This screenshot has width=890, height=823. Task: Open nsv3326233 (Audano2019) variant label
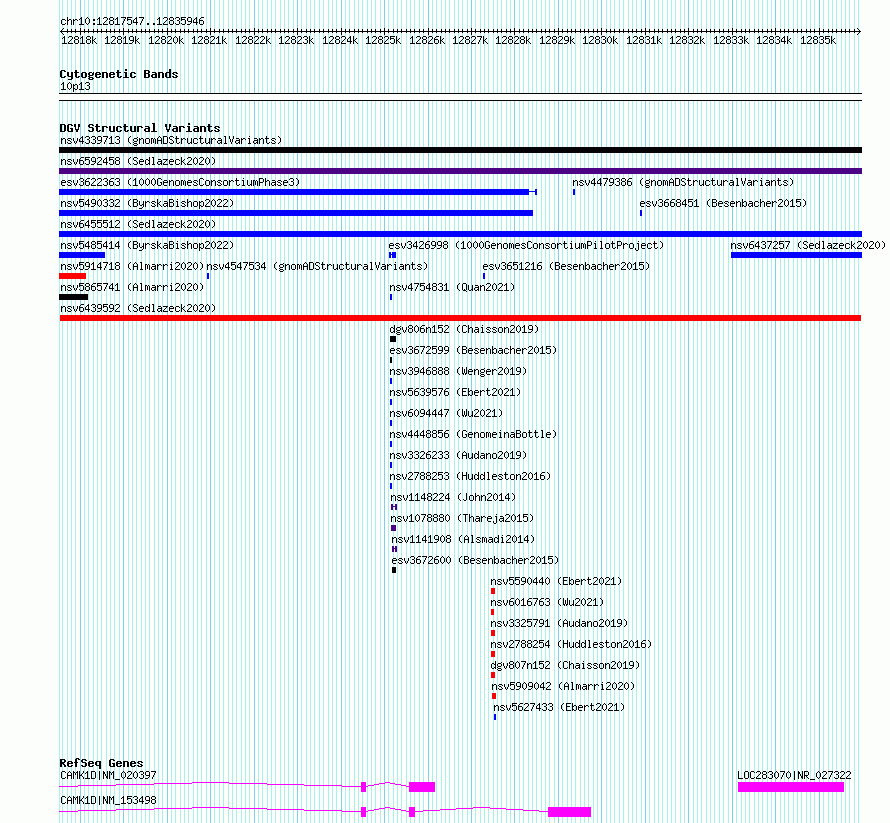(x=458, y=455)
